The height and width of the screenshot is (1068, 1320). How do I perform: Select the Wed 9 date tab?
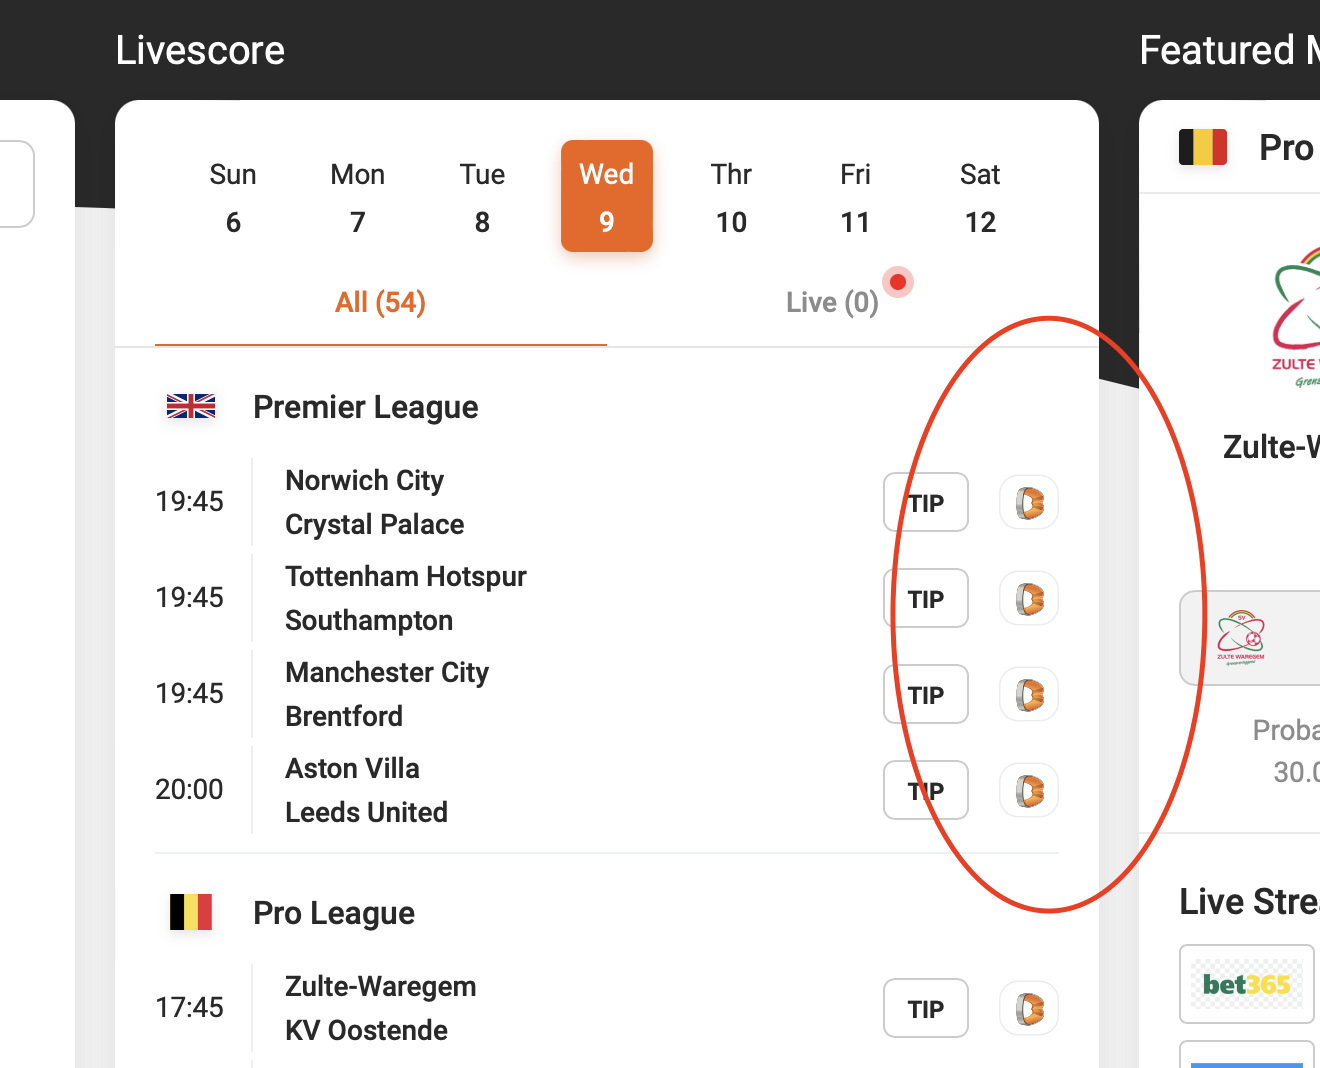(x=606, y=196)
